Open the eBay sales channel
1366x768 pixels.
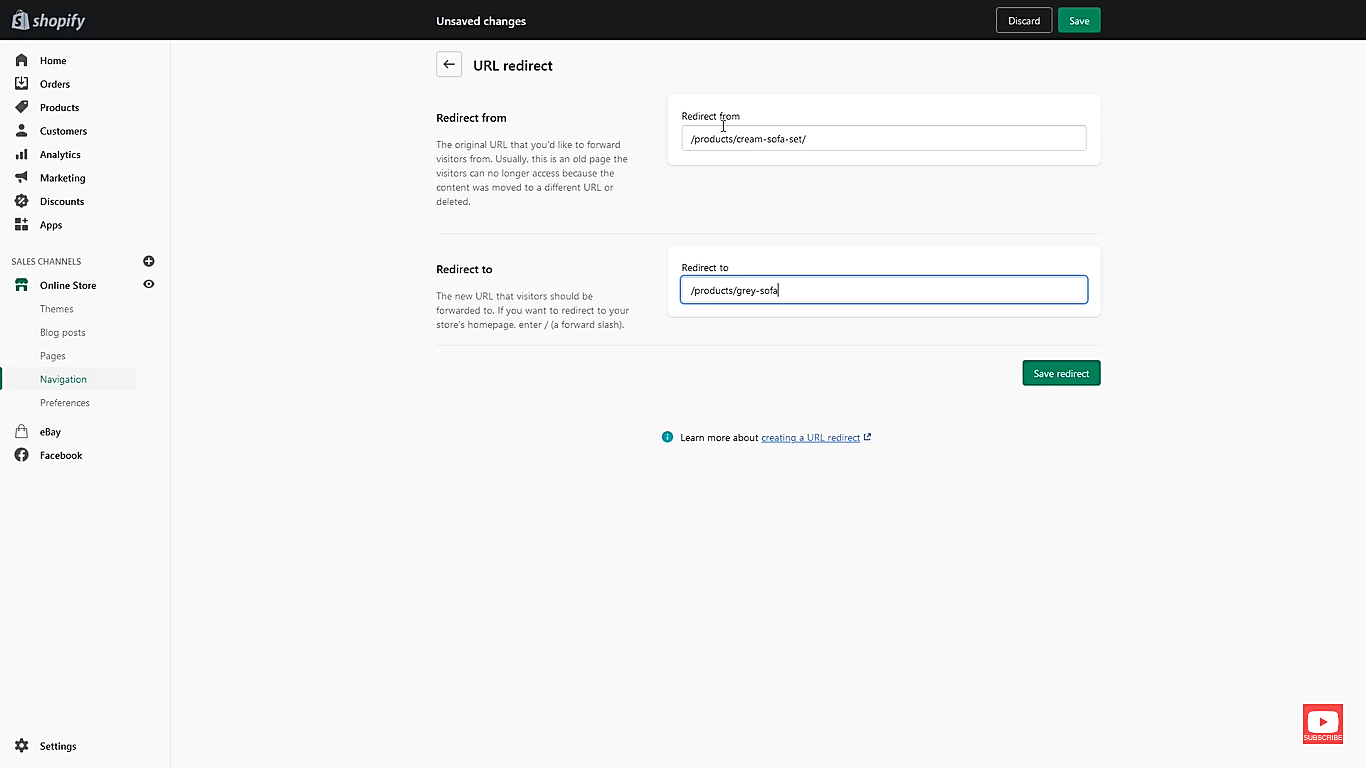tap(50, 432)
